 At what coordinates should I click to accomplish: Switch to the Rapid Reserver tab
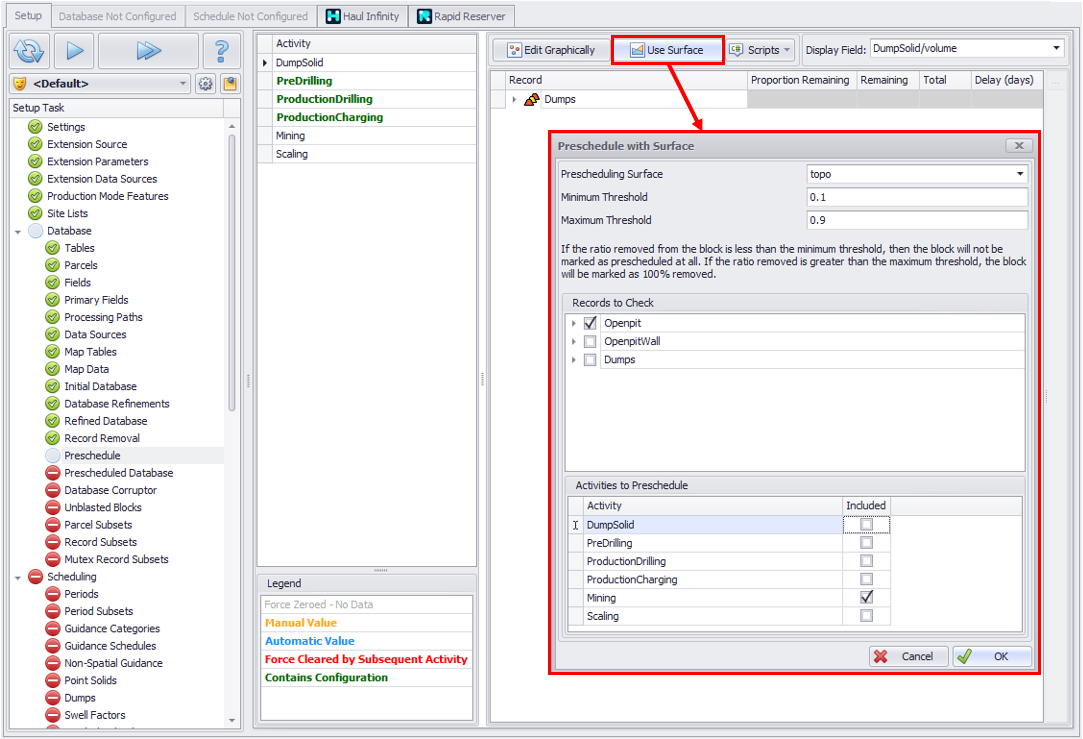pos(462,16)
